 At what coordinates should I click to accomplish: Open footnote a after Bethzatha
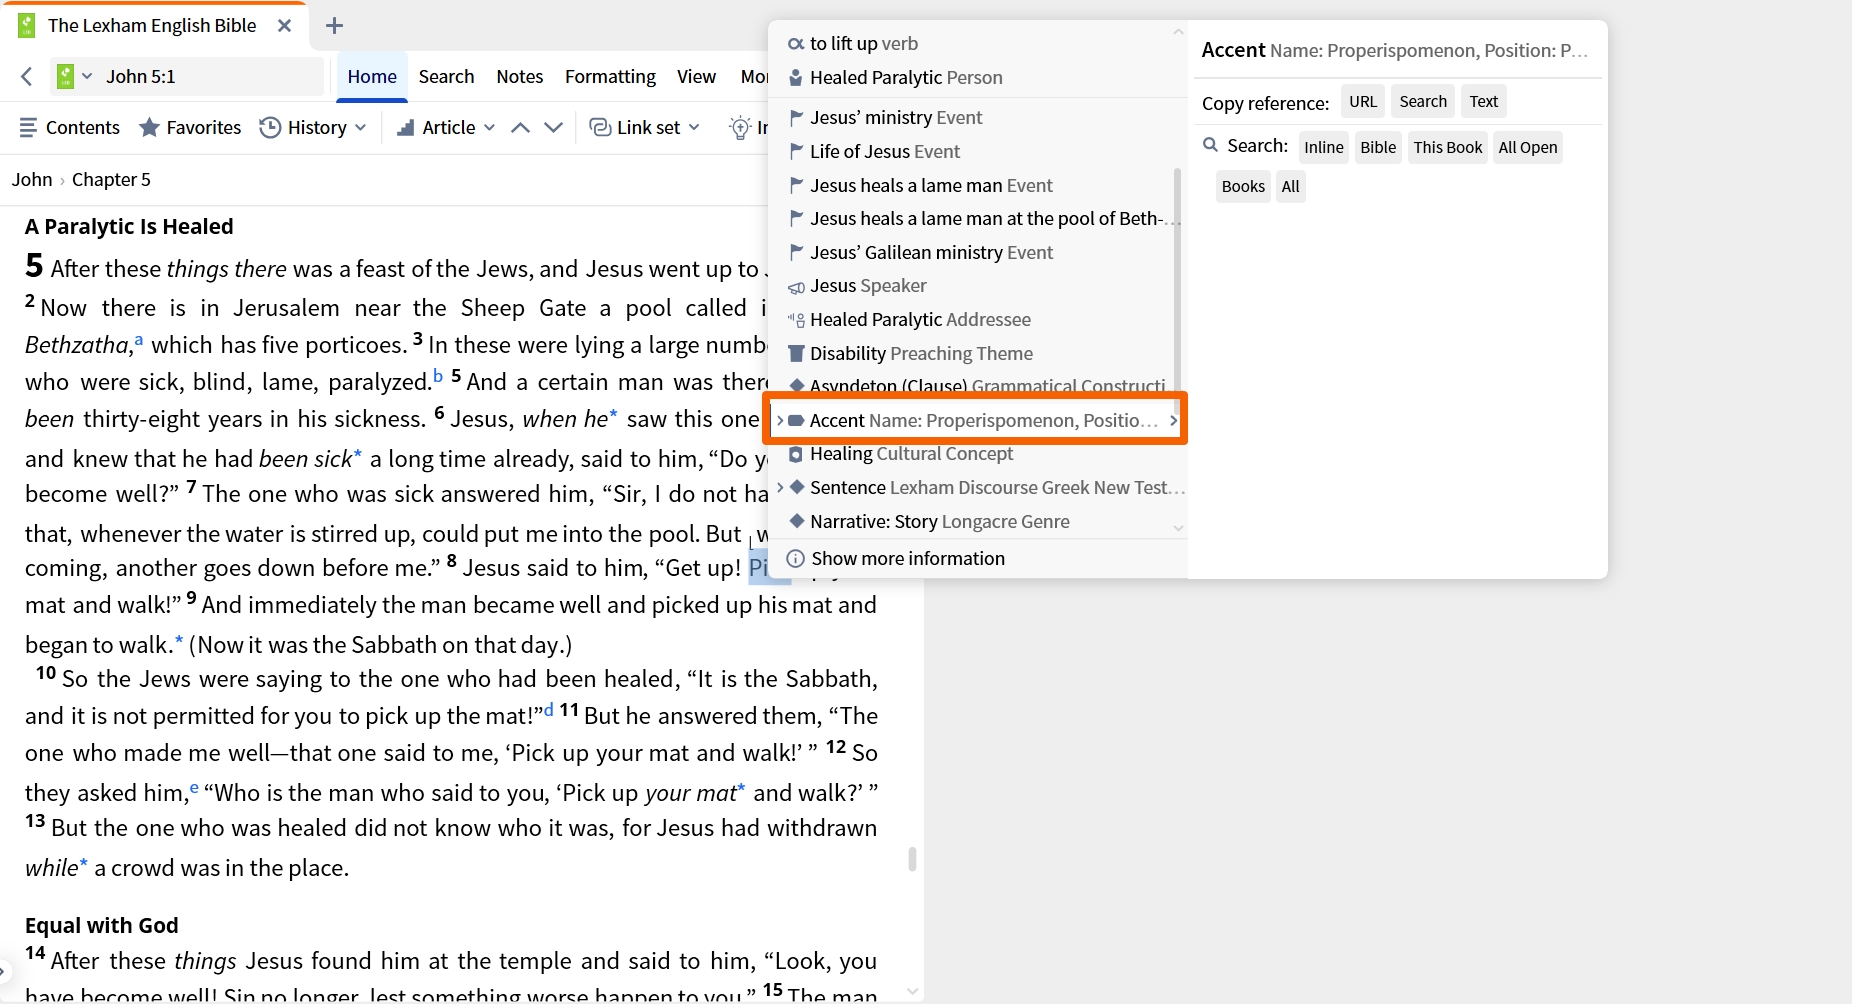pos(139,340)
